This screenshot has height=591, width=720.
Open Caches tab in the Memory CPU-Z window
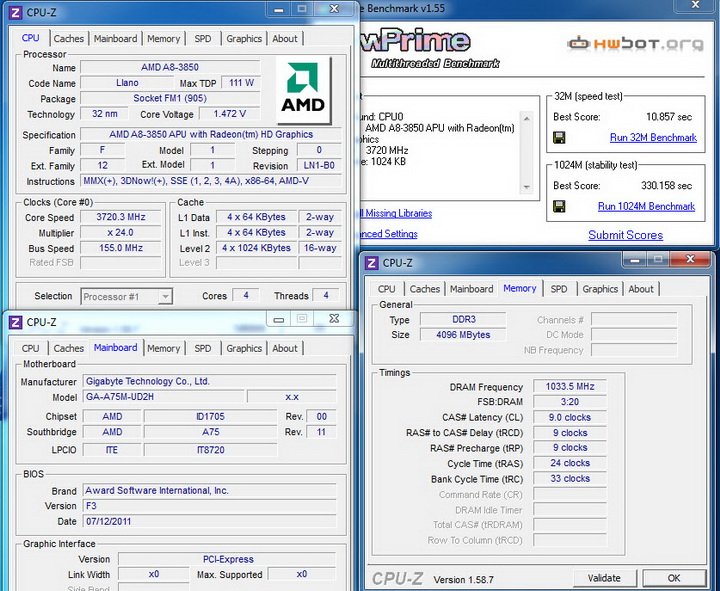[x=425, y=289]
